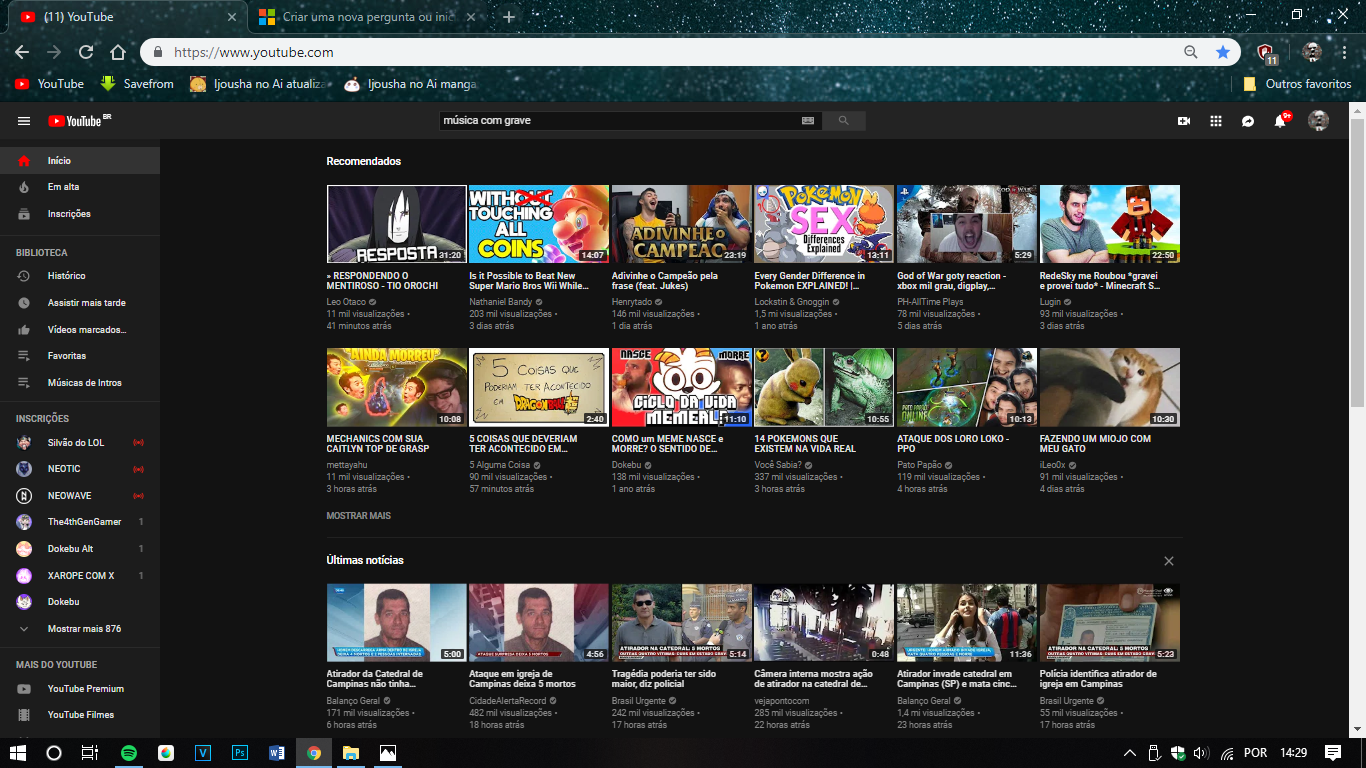The image size is (1366, 768).
Task: Open XAROPE COM X channel
Action: pos(80,576)
